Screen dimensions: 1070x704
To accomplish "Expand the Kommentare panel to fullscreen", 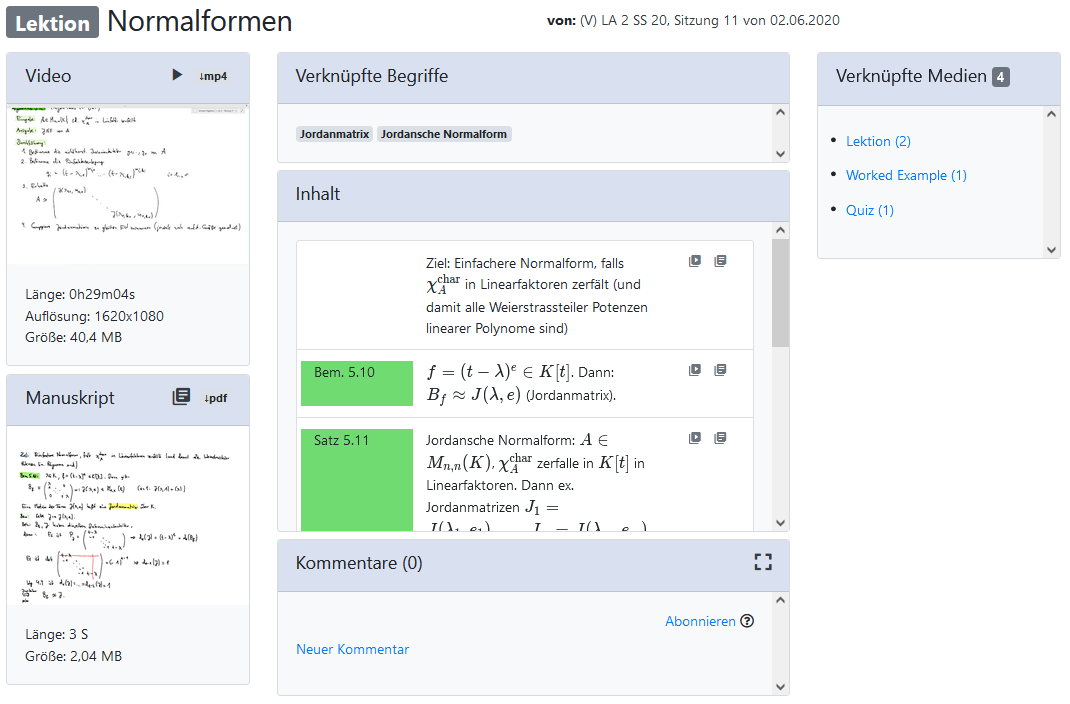I will tap(763, 563).
